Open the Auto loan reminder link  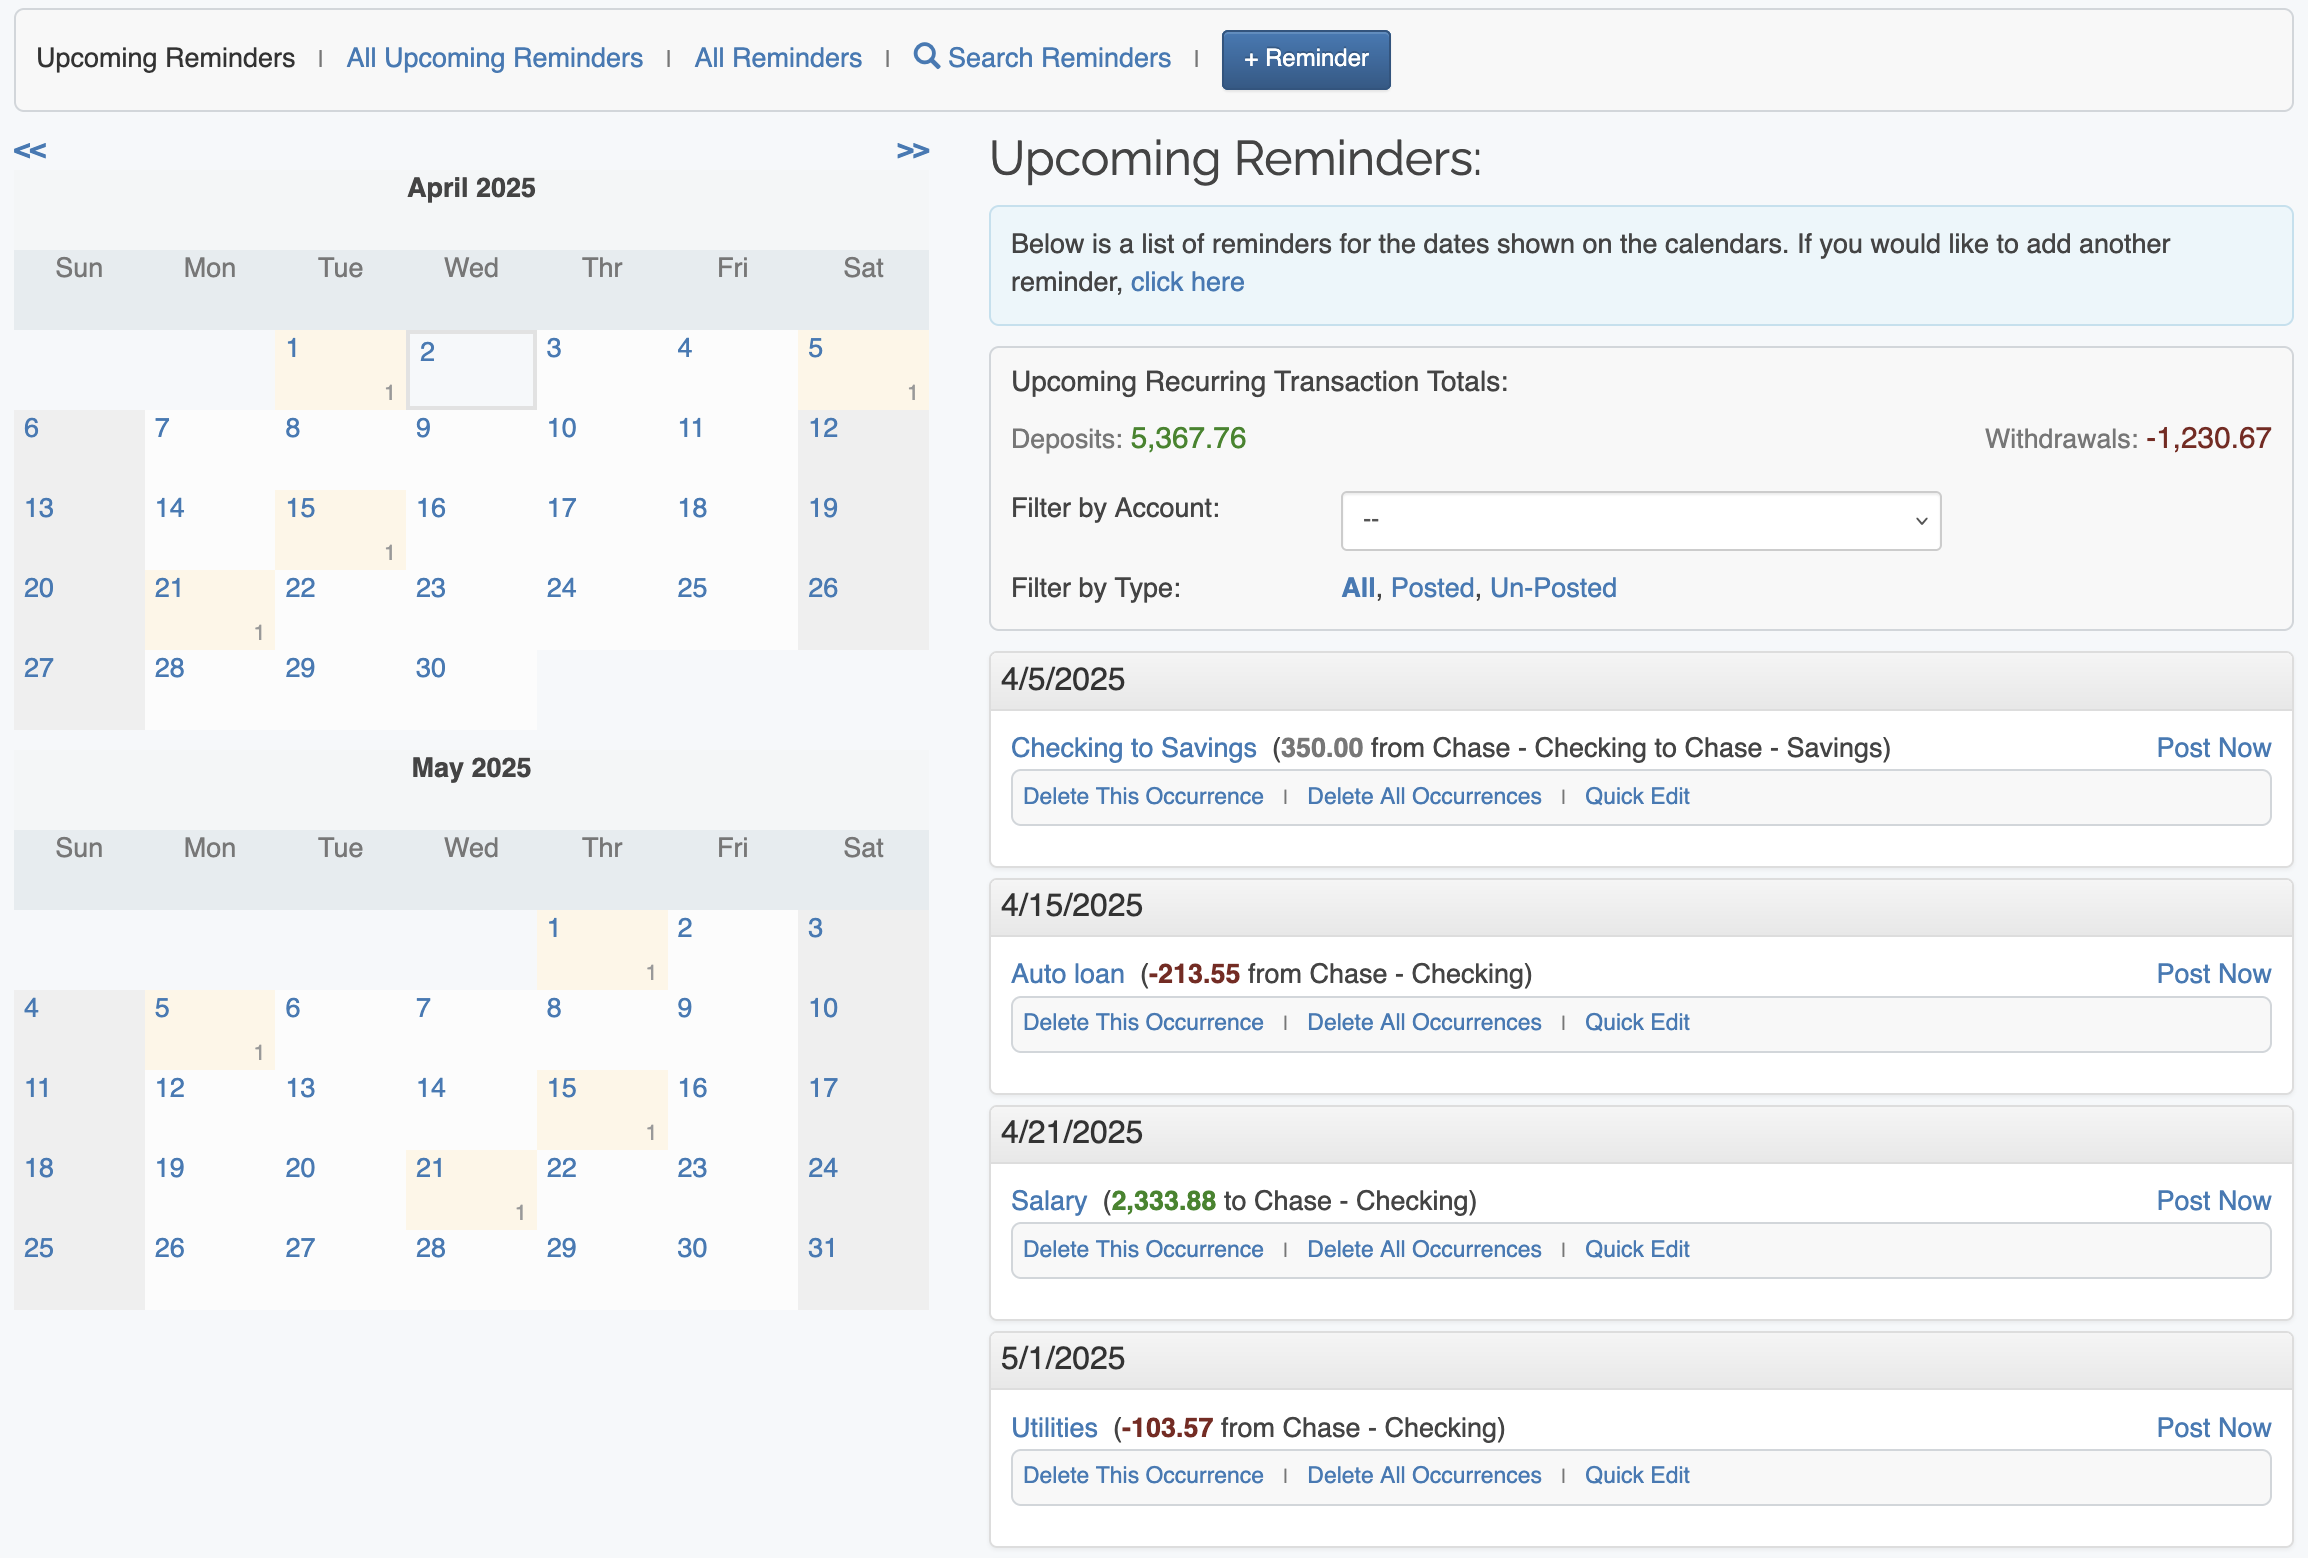point(1067,974)
